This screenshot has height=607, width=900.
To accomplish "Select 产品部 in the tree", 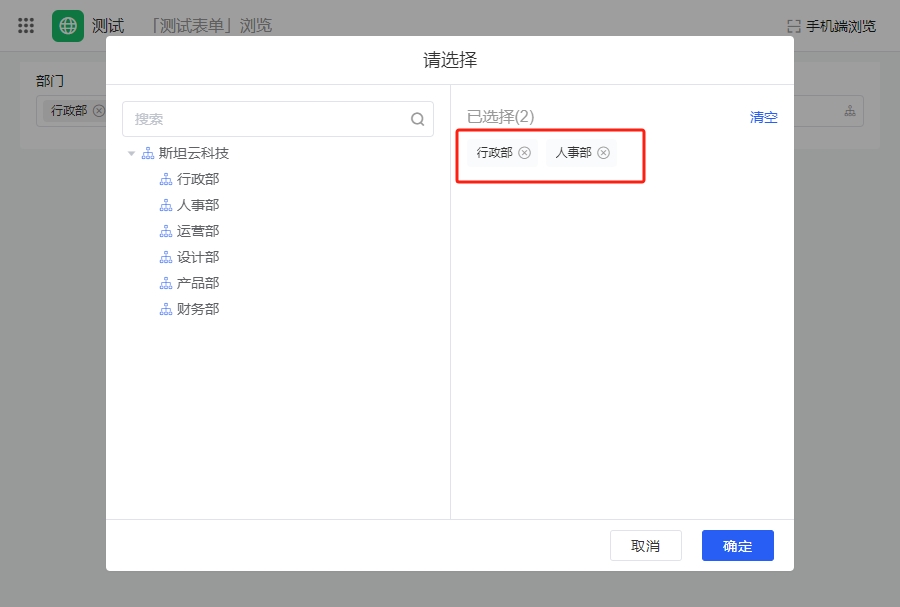I will pos(198,283).
